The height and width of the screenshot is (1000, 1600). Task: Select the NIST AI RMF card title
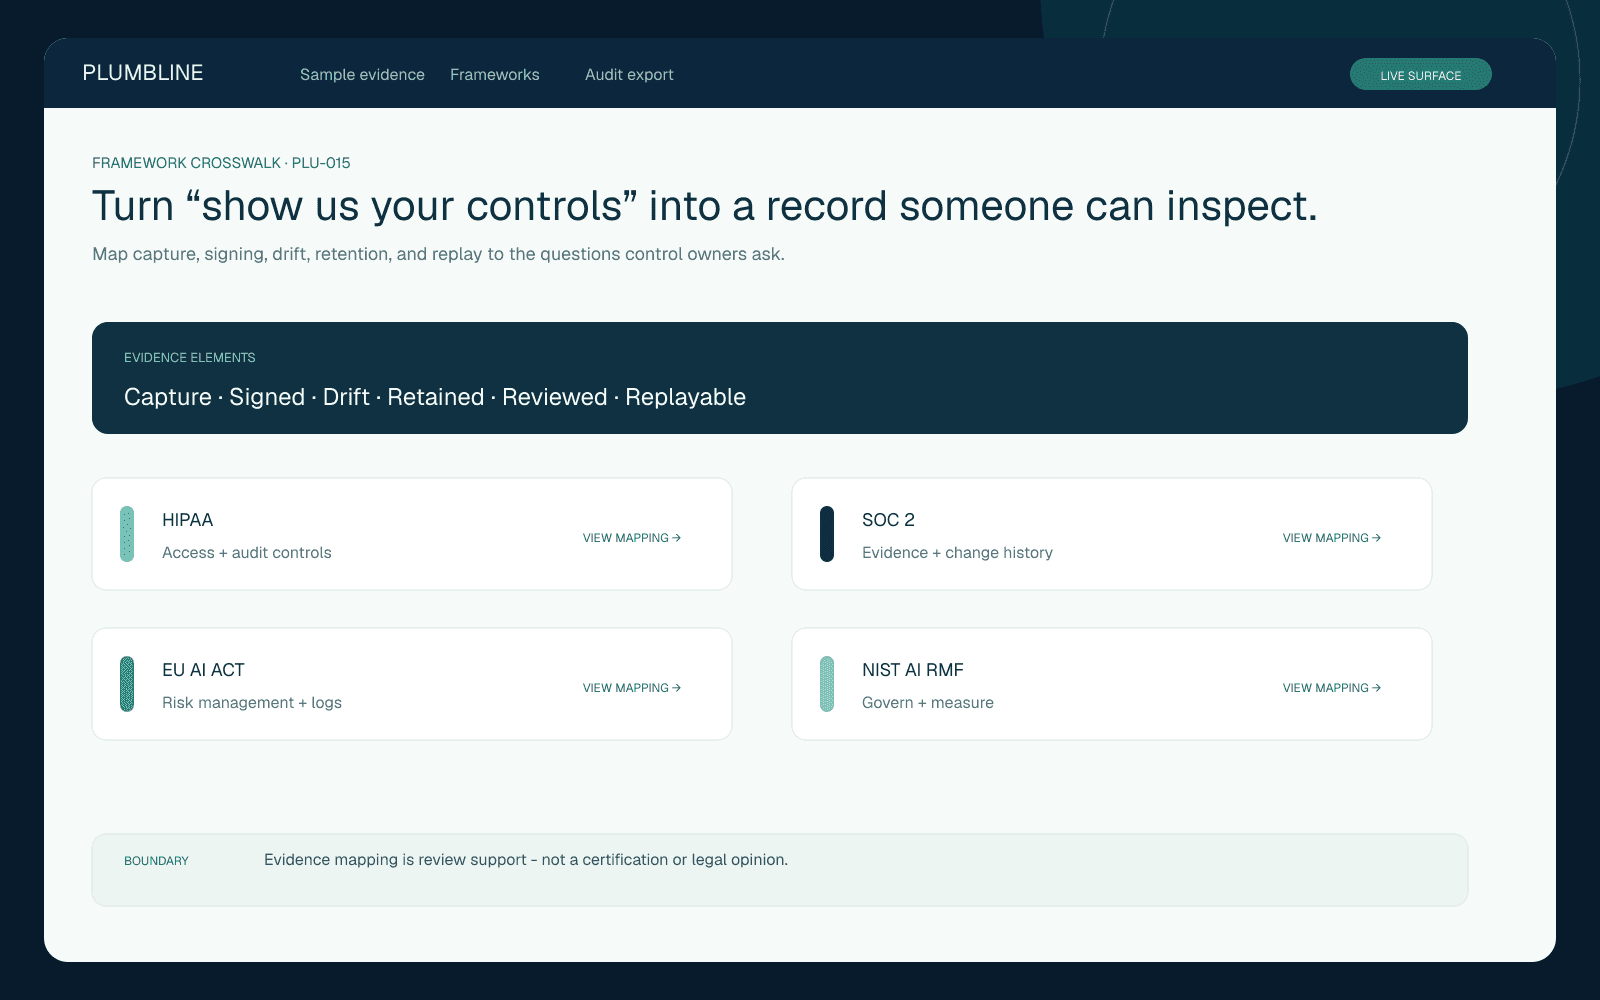click(x=913, y=670)
